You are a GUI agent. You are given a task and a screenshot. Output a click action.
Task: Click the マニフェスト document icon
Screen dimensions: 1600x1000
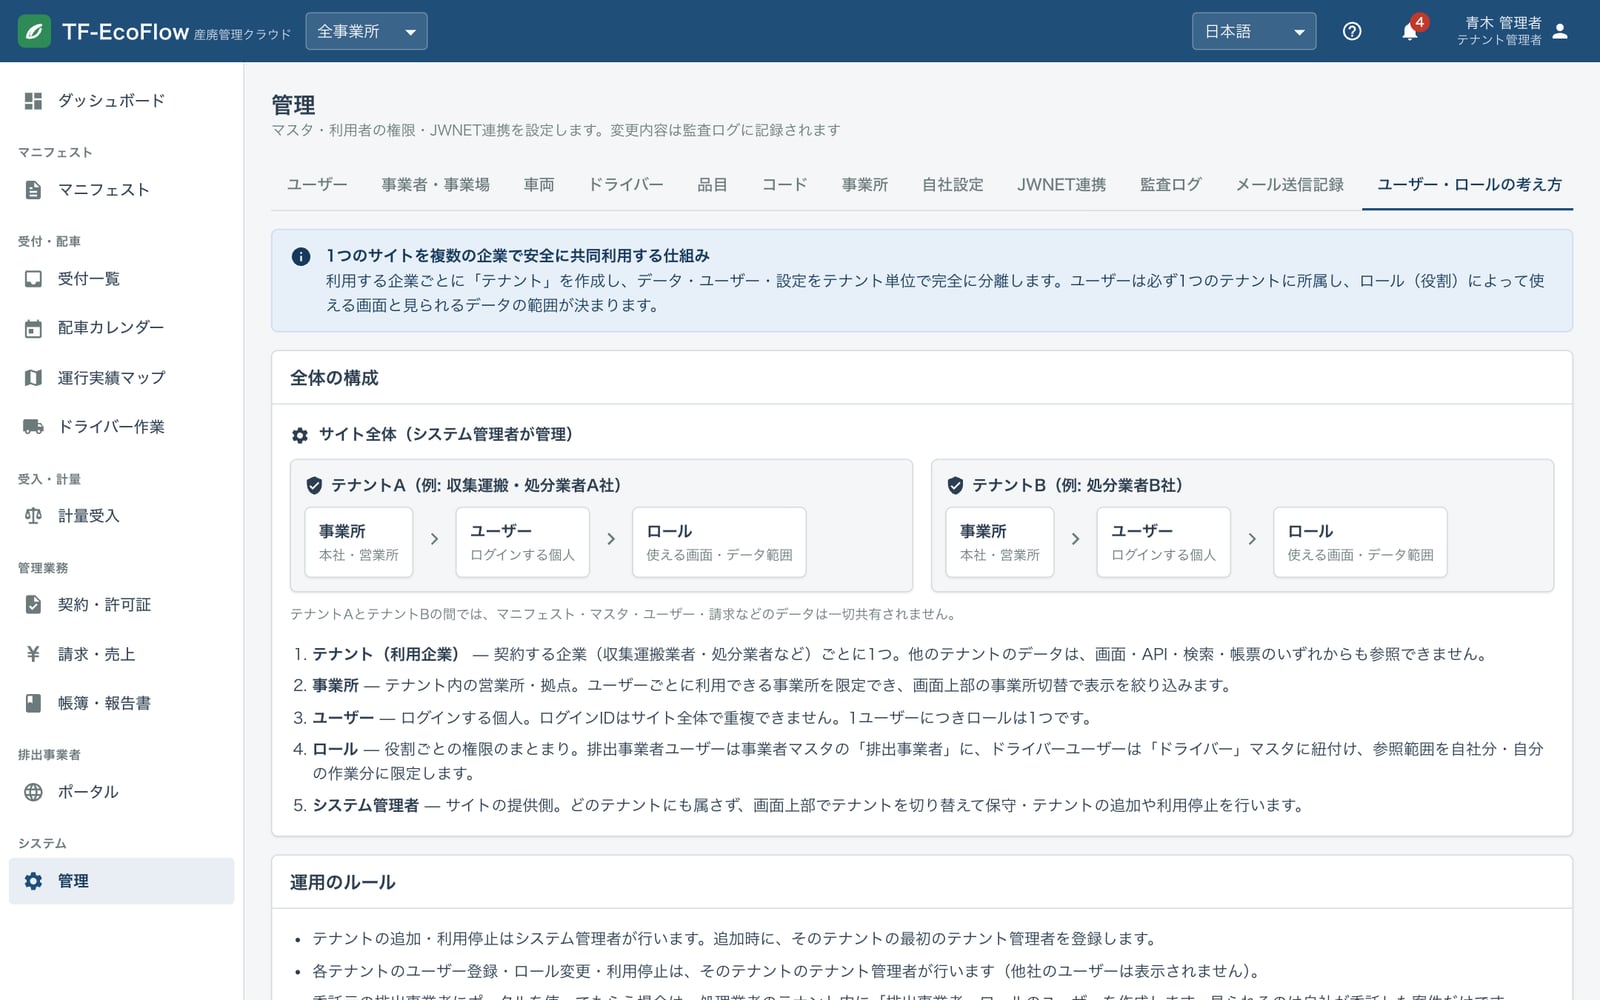[x=33, y=190]
